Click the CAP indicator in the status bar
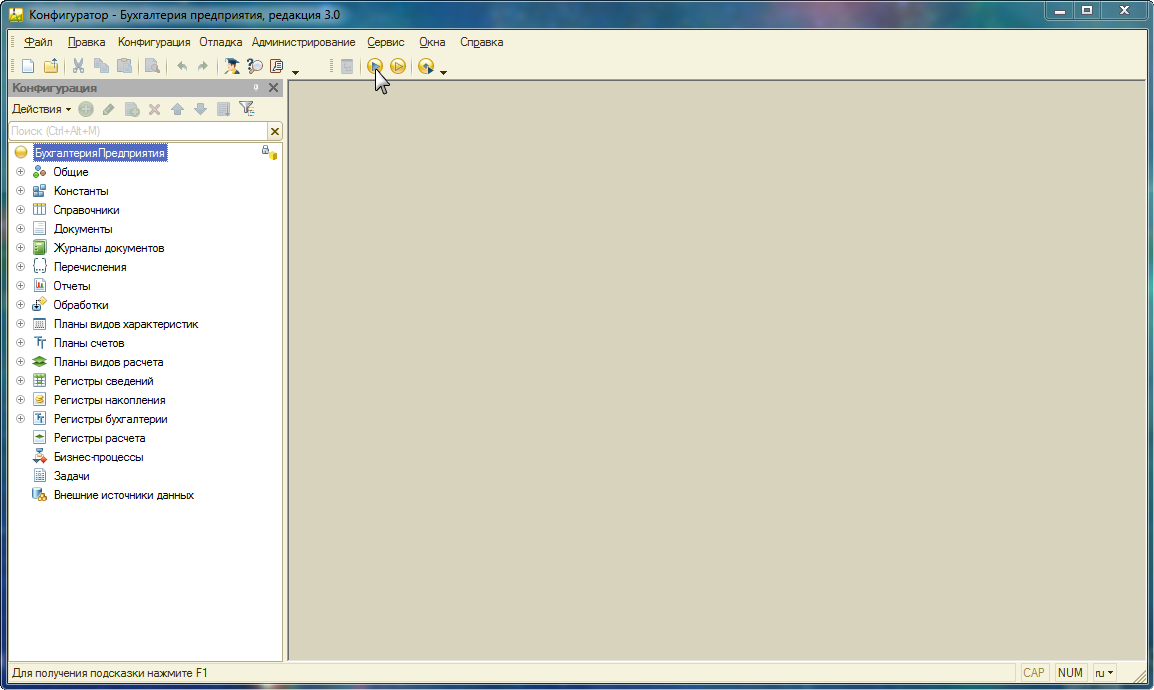1154x690 pixels. (x=1033, y=672)
